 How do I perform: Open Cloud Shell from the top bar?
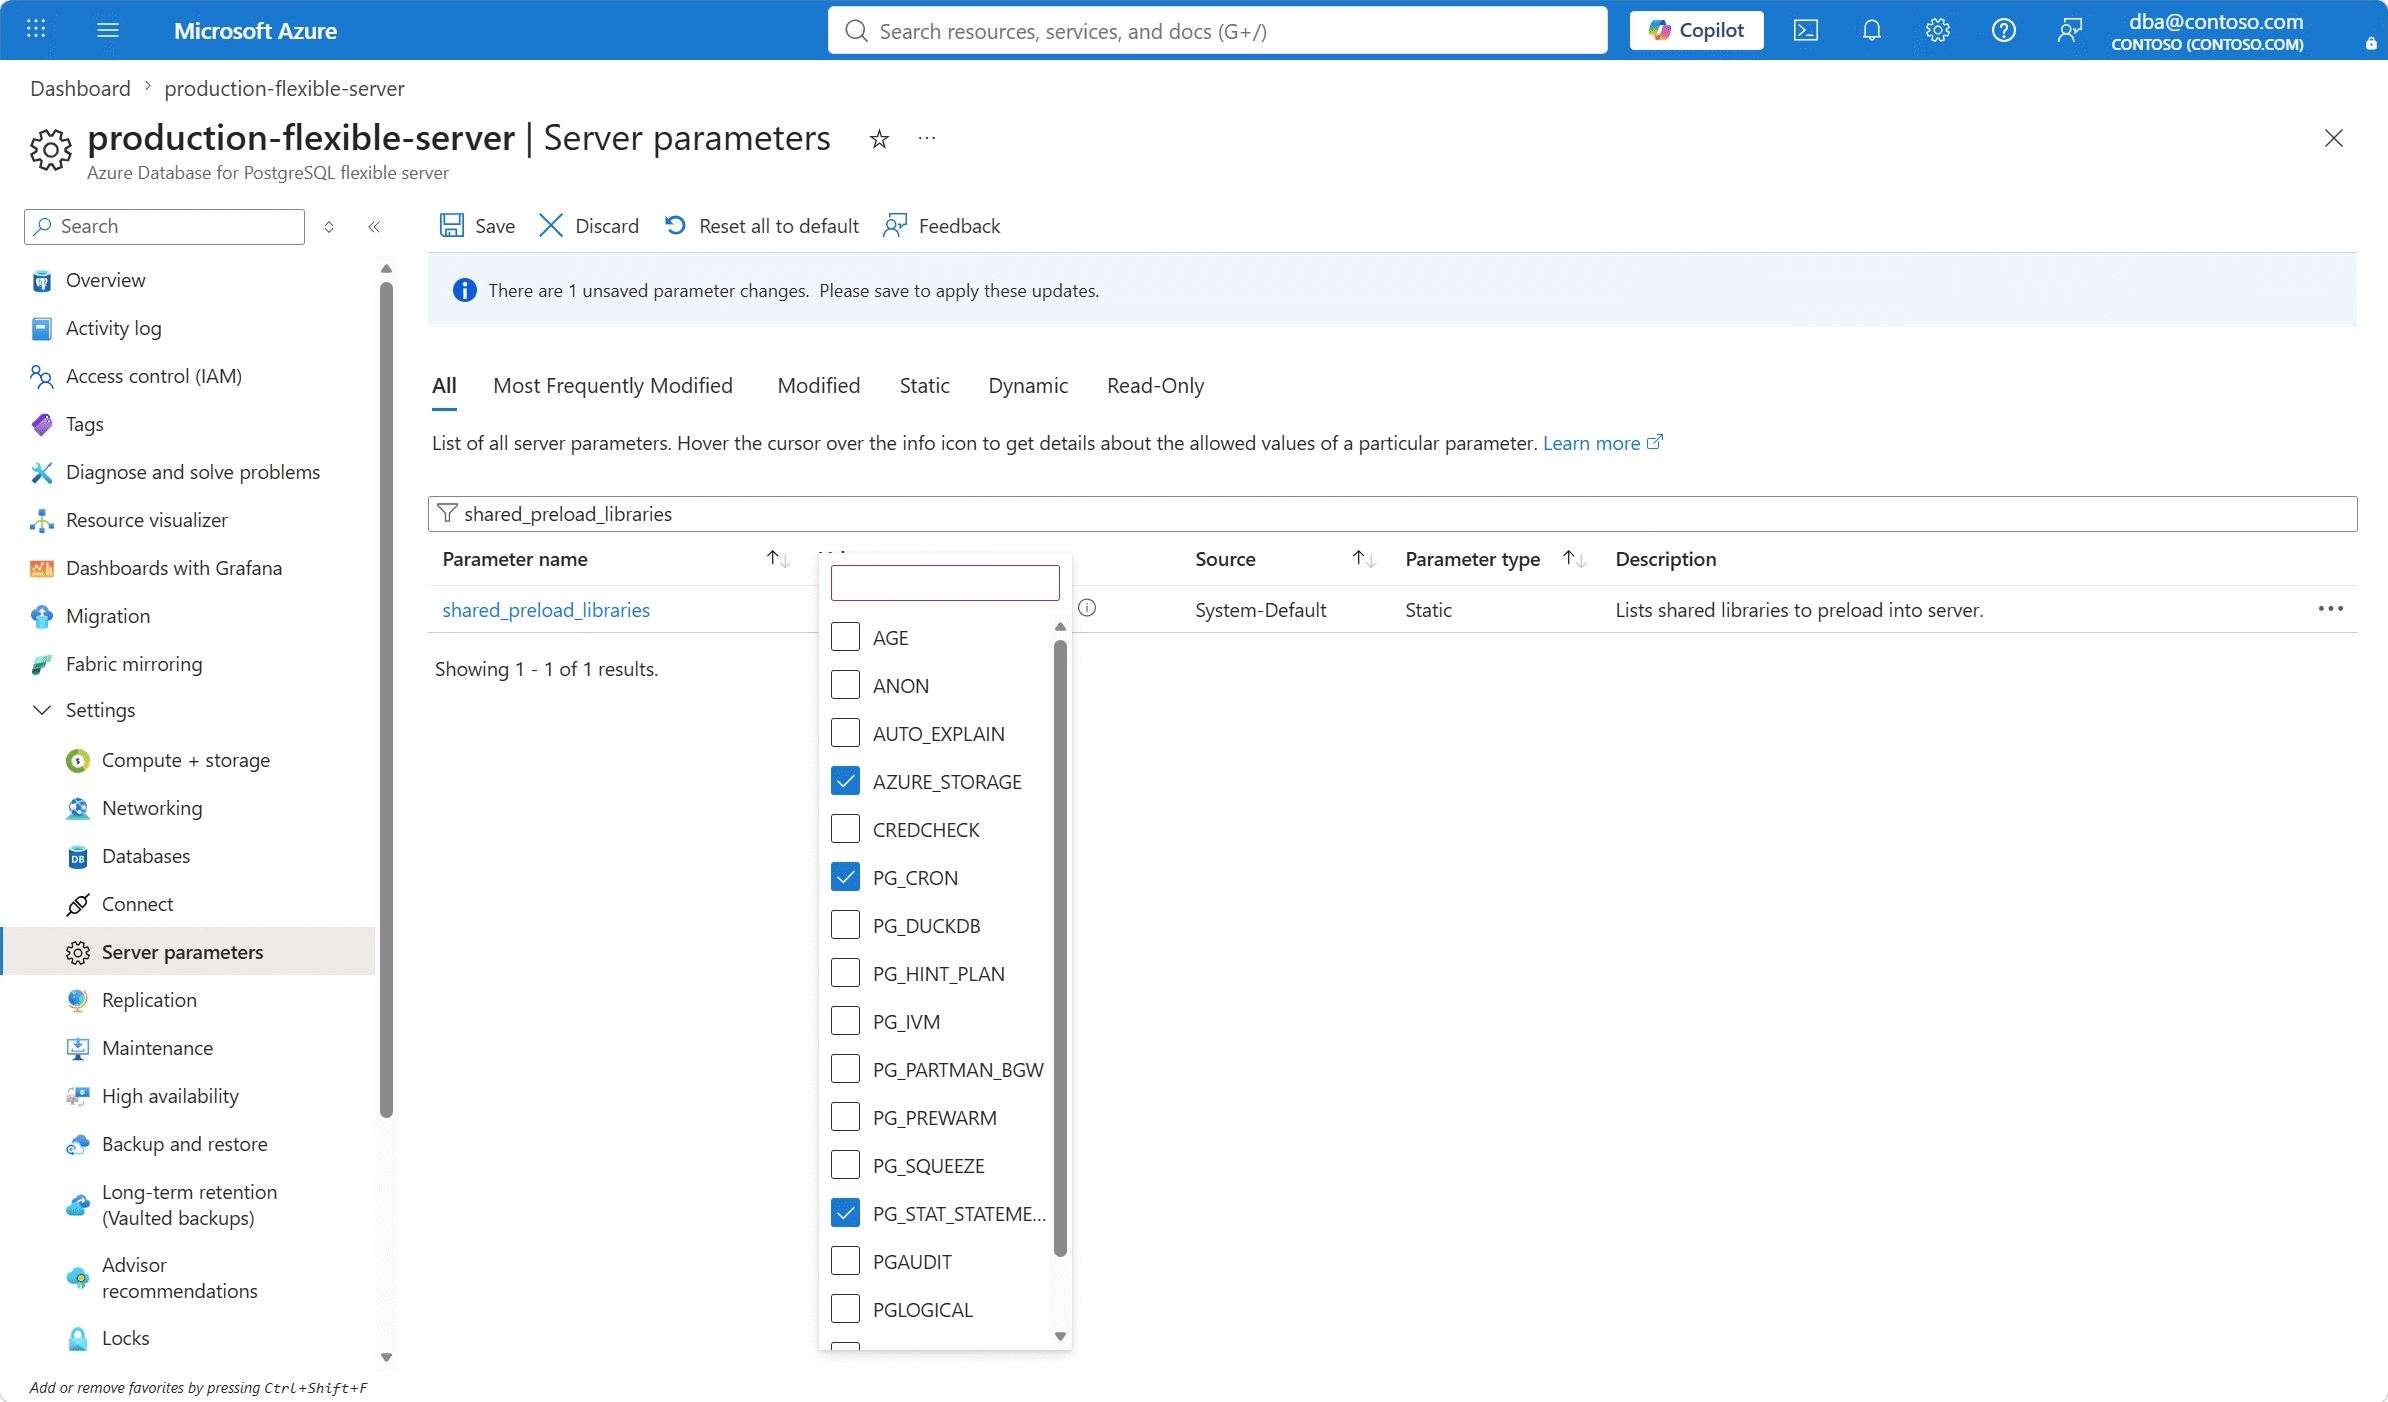click(1806, 30)
